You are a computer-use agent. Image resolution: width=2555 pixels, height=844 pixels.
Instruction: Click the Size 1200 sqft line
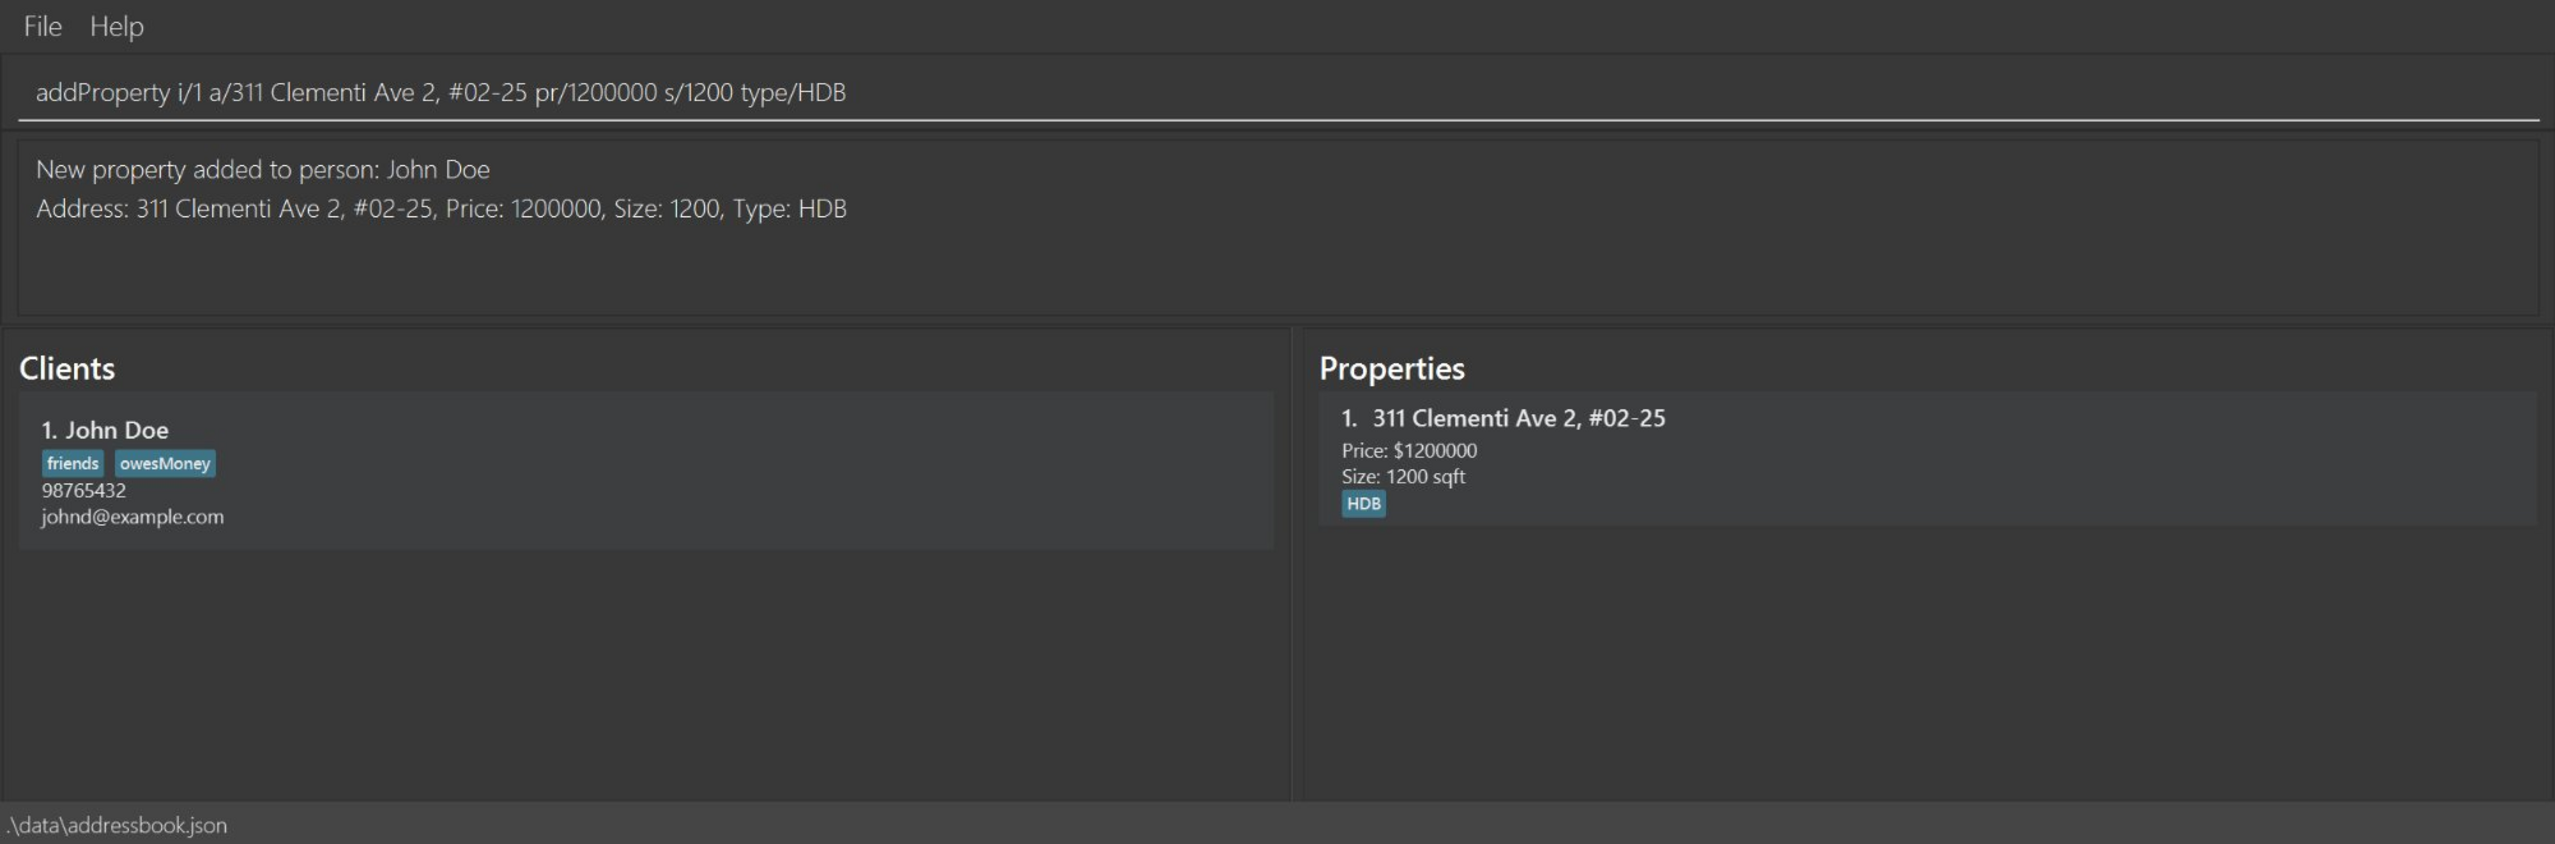[1403, 476]
